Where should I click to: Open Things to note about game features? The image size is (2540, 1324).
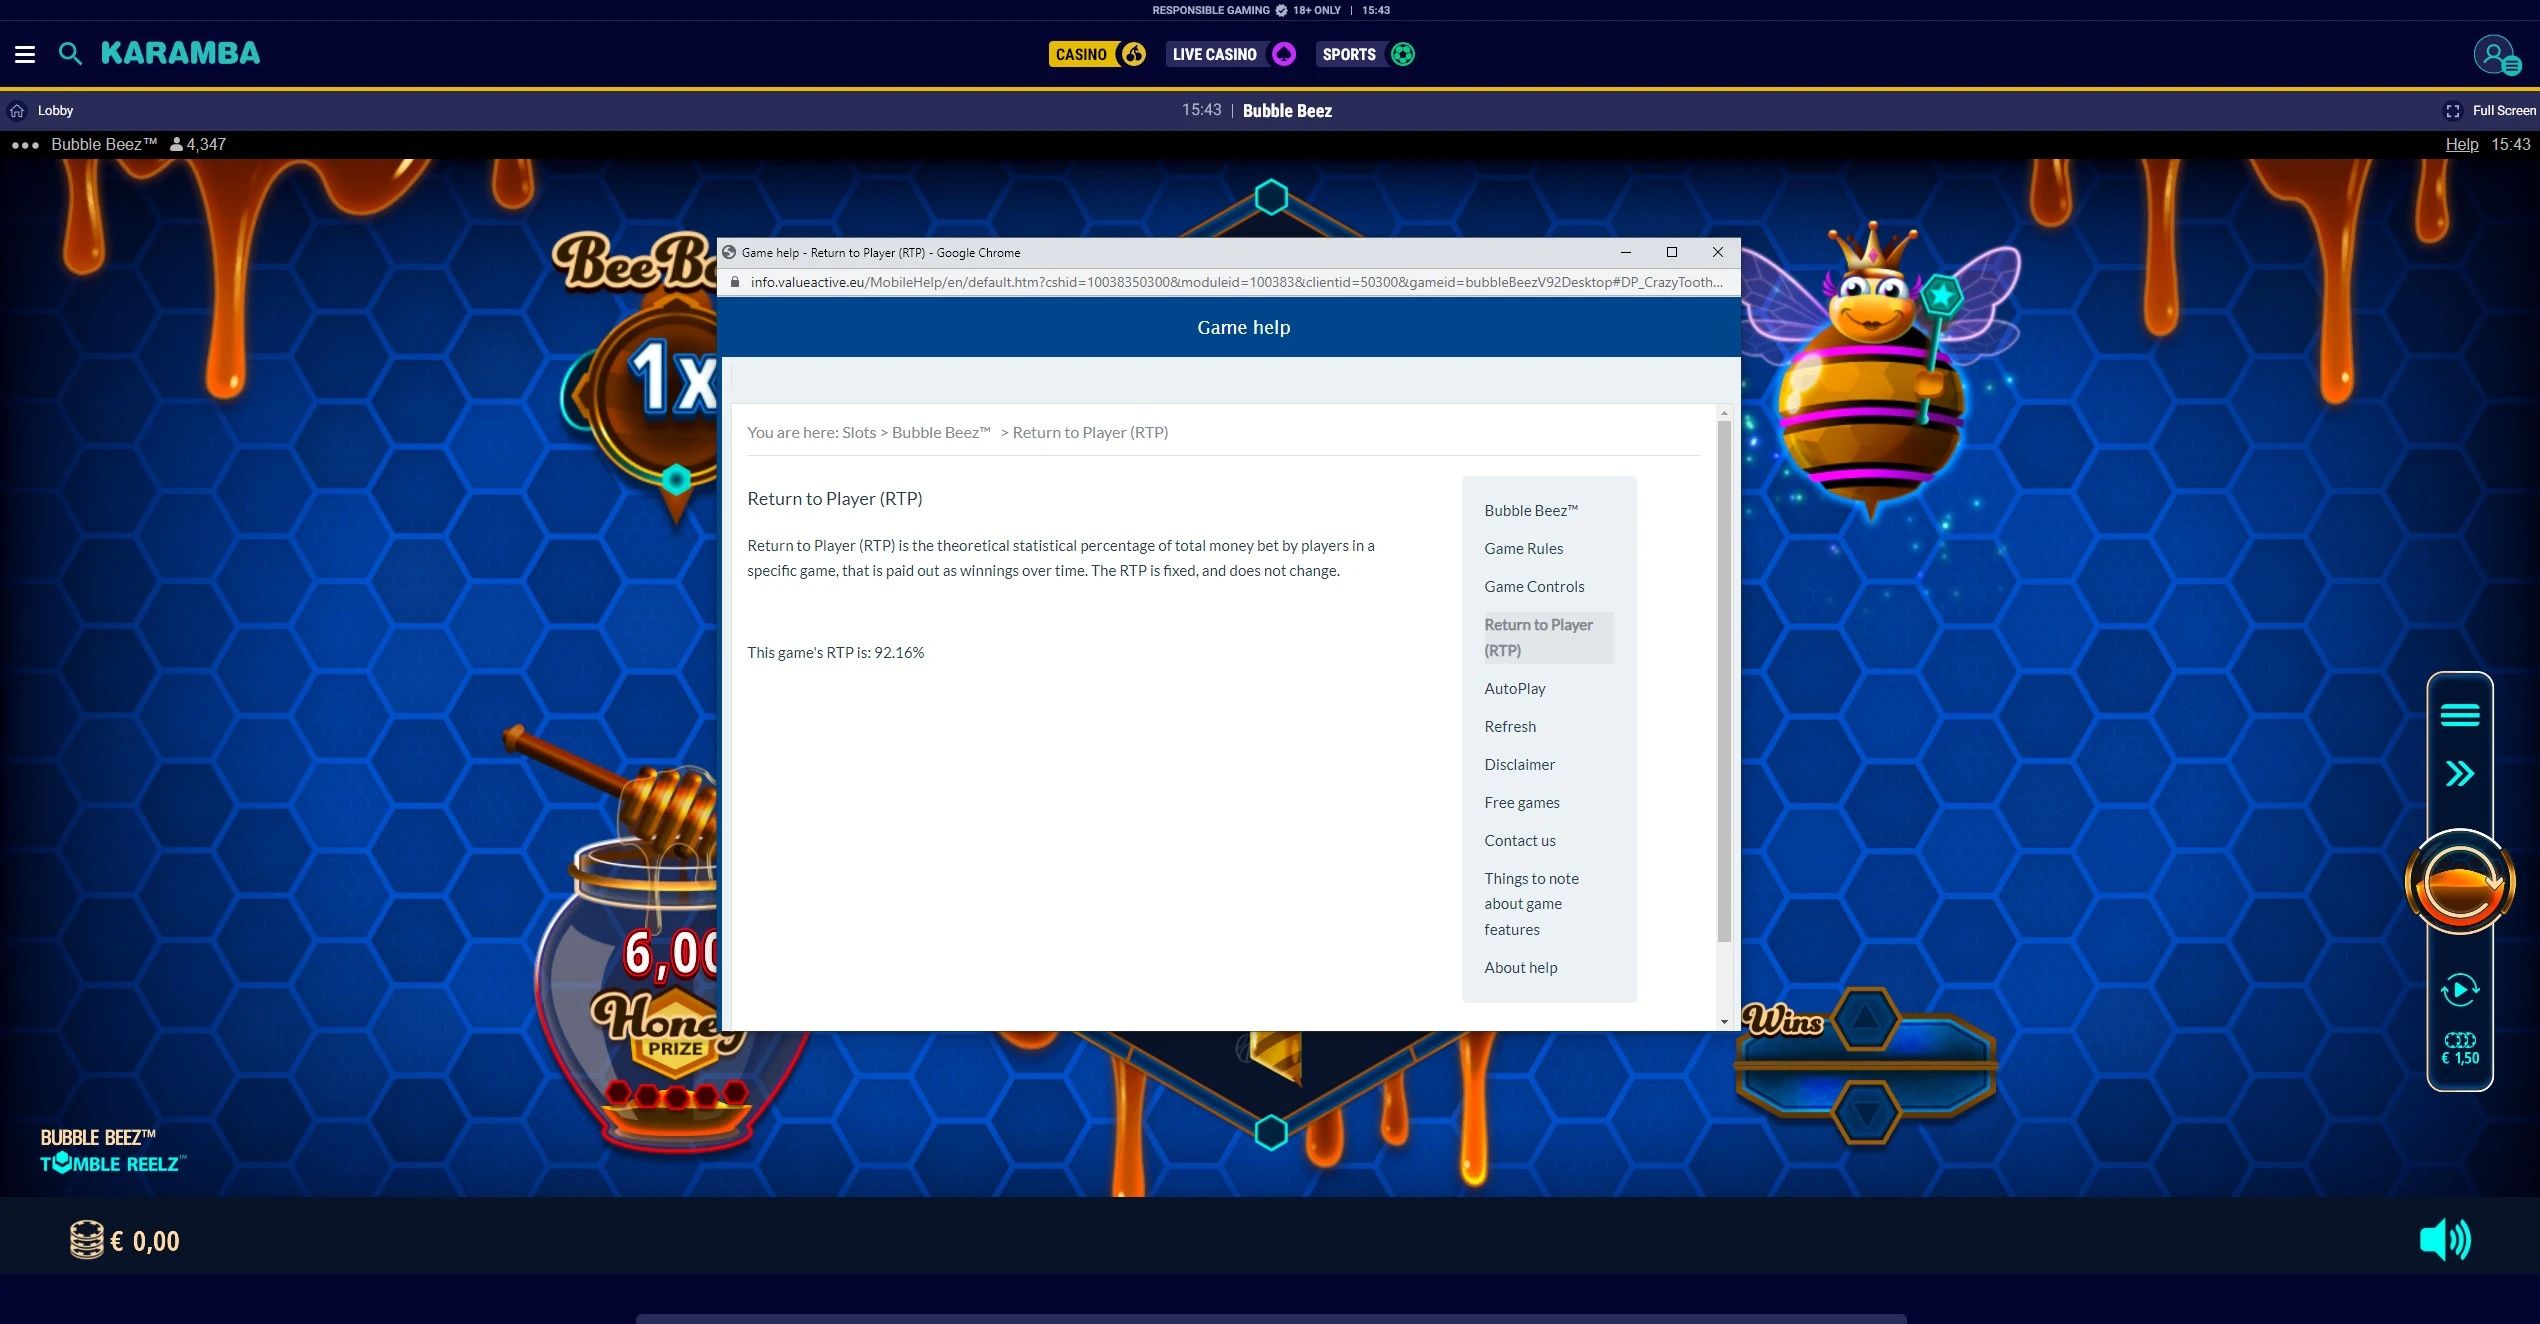1531,904
